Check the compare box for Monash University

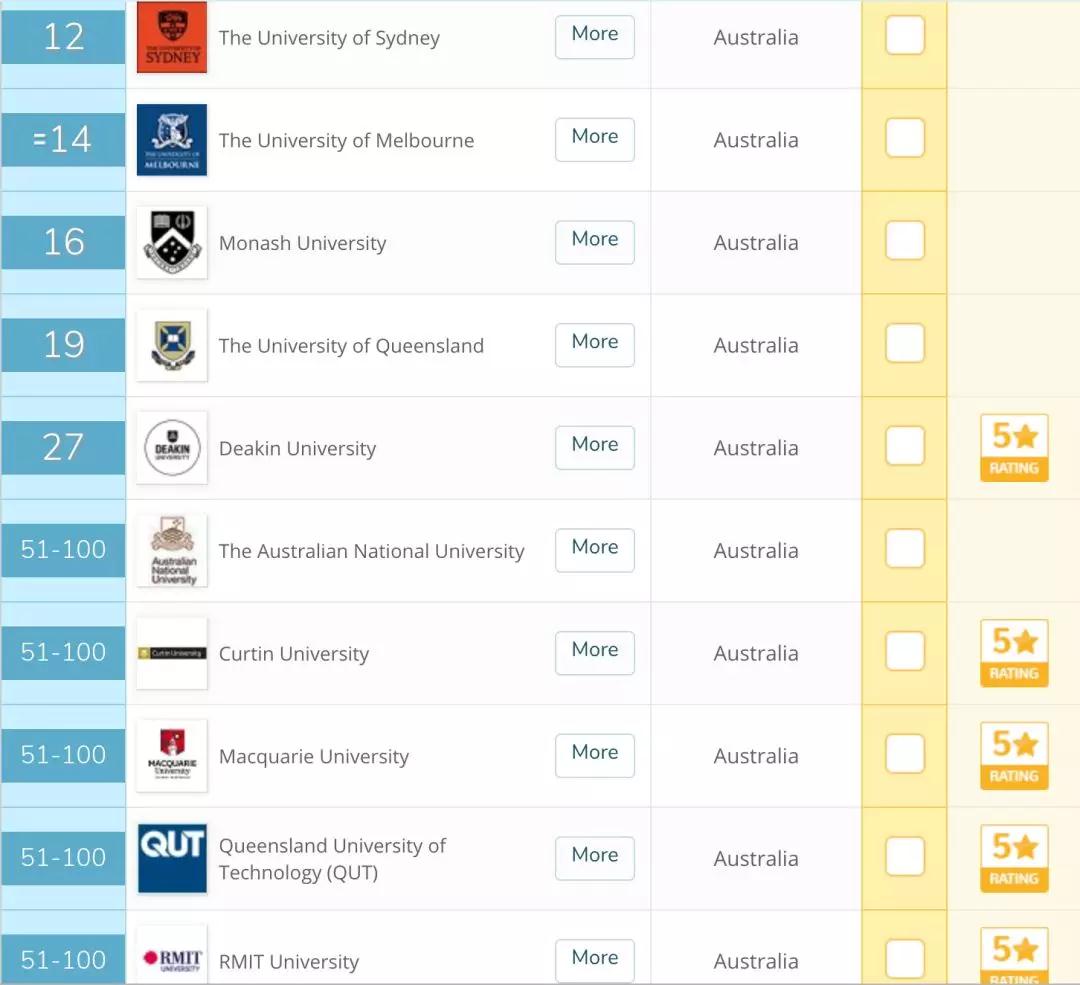(x=905, y=242)
